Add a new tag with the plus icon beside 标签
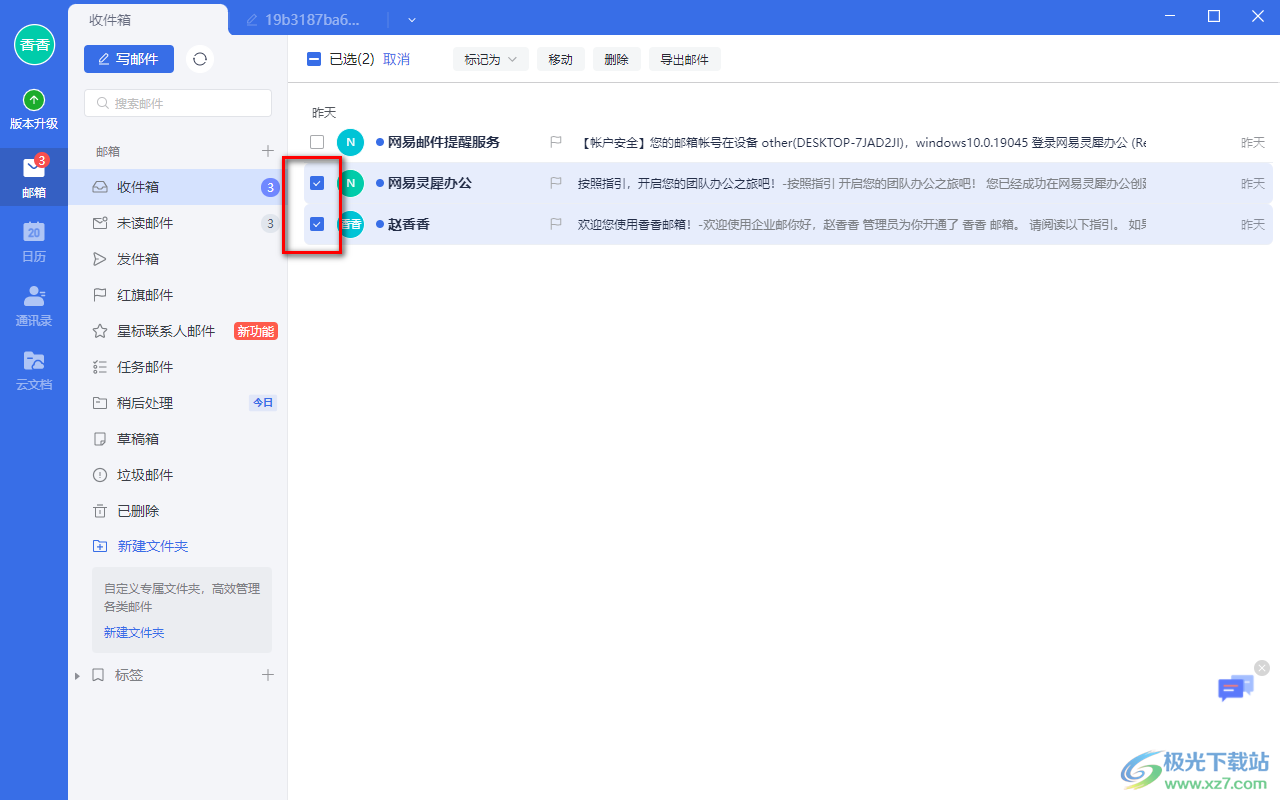Viewport: 1280px width, 800px height. 268,675
